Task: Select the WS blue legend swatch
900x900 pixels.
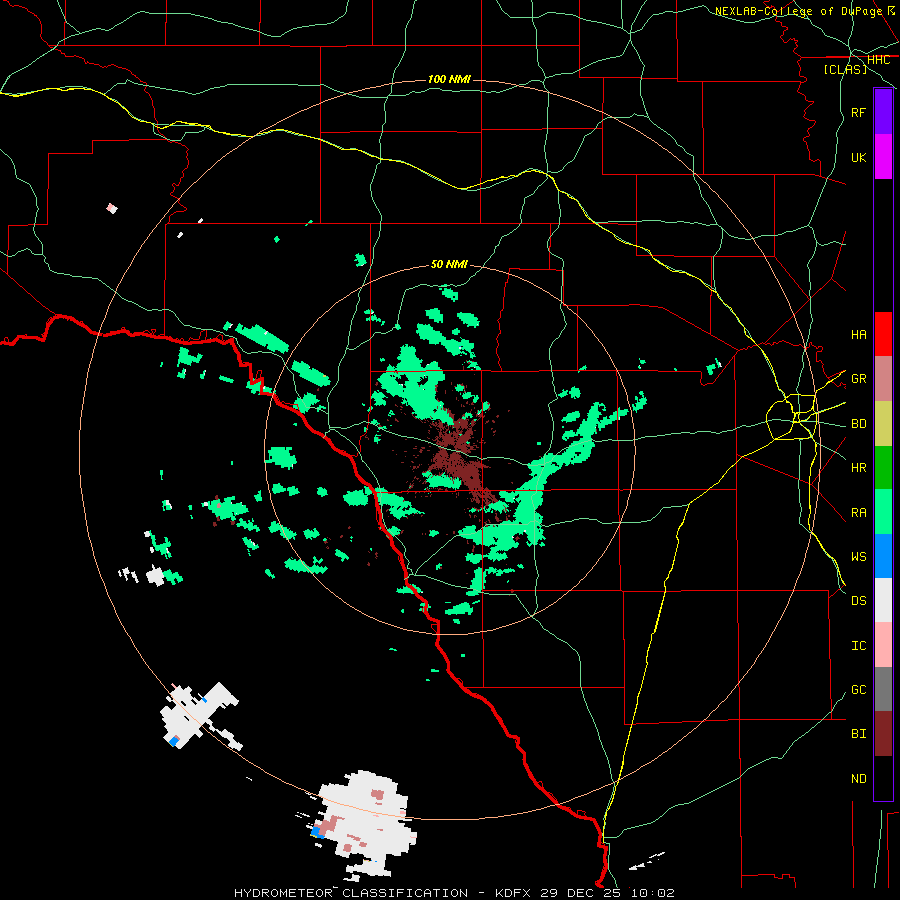Action: 883,556
